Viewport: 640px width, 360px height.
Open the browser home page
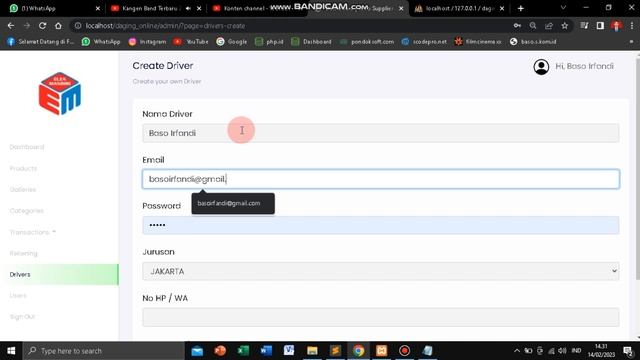(x=58, y=26)
